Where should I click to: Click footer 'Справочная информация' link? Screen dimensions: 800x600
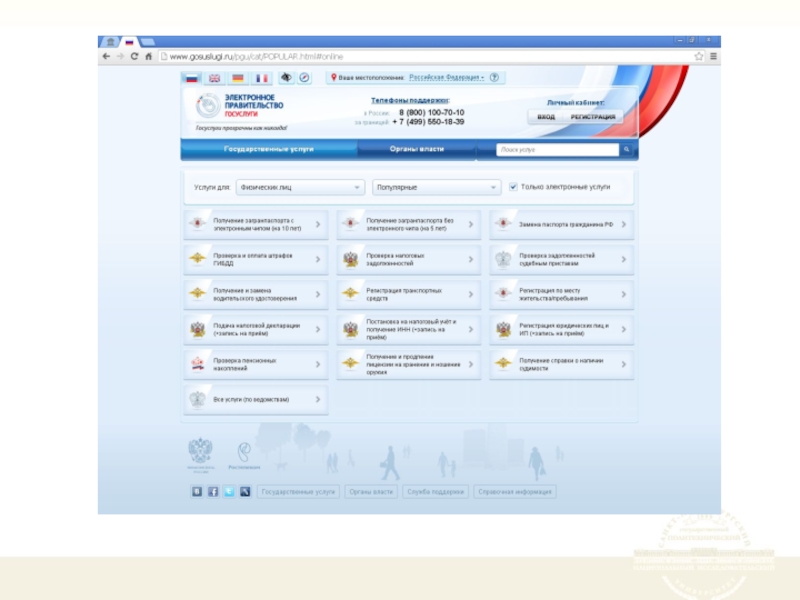coord(515,492)
